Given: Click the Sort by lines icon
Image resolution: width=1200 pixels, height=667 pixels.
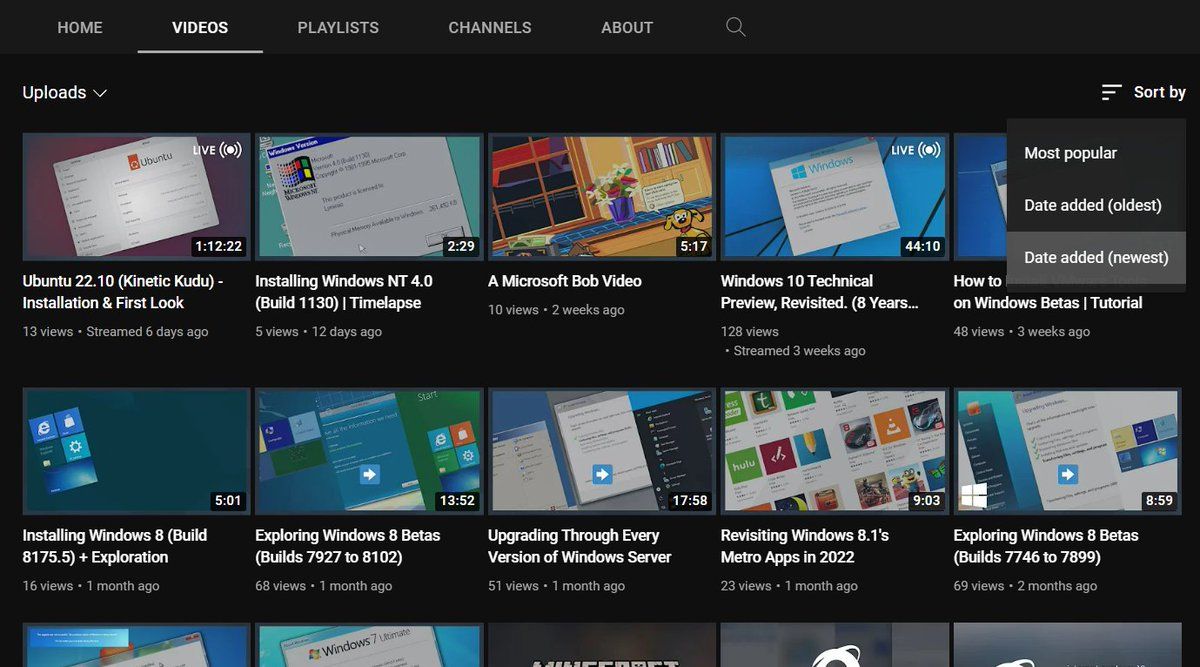Looking at the screenshot, I should 1111,92.
